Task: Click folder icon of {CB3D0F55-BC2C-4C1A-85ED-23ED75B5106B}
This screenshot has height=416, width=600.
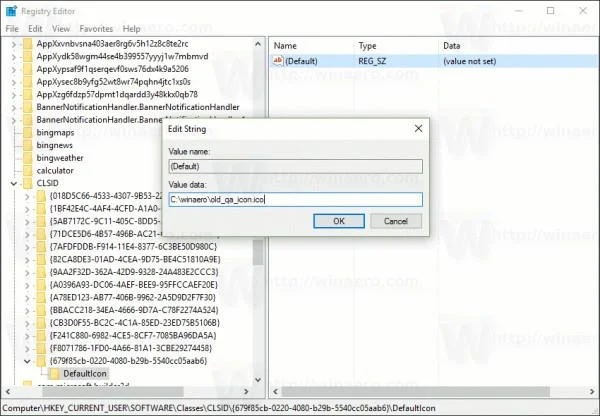Action: [41, 323]
